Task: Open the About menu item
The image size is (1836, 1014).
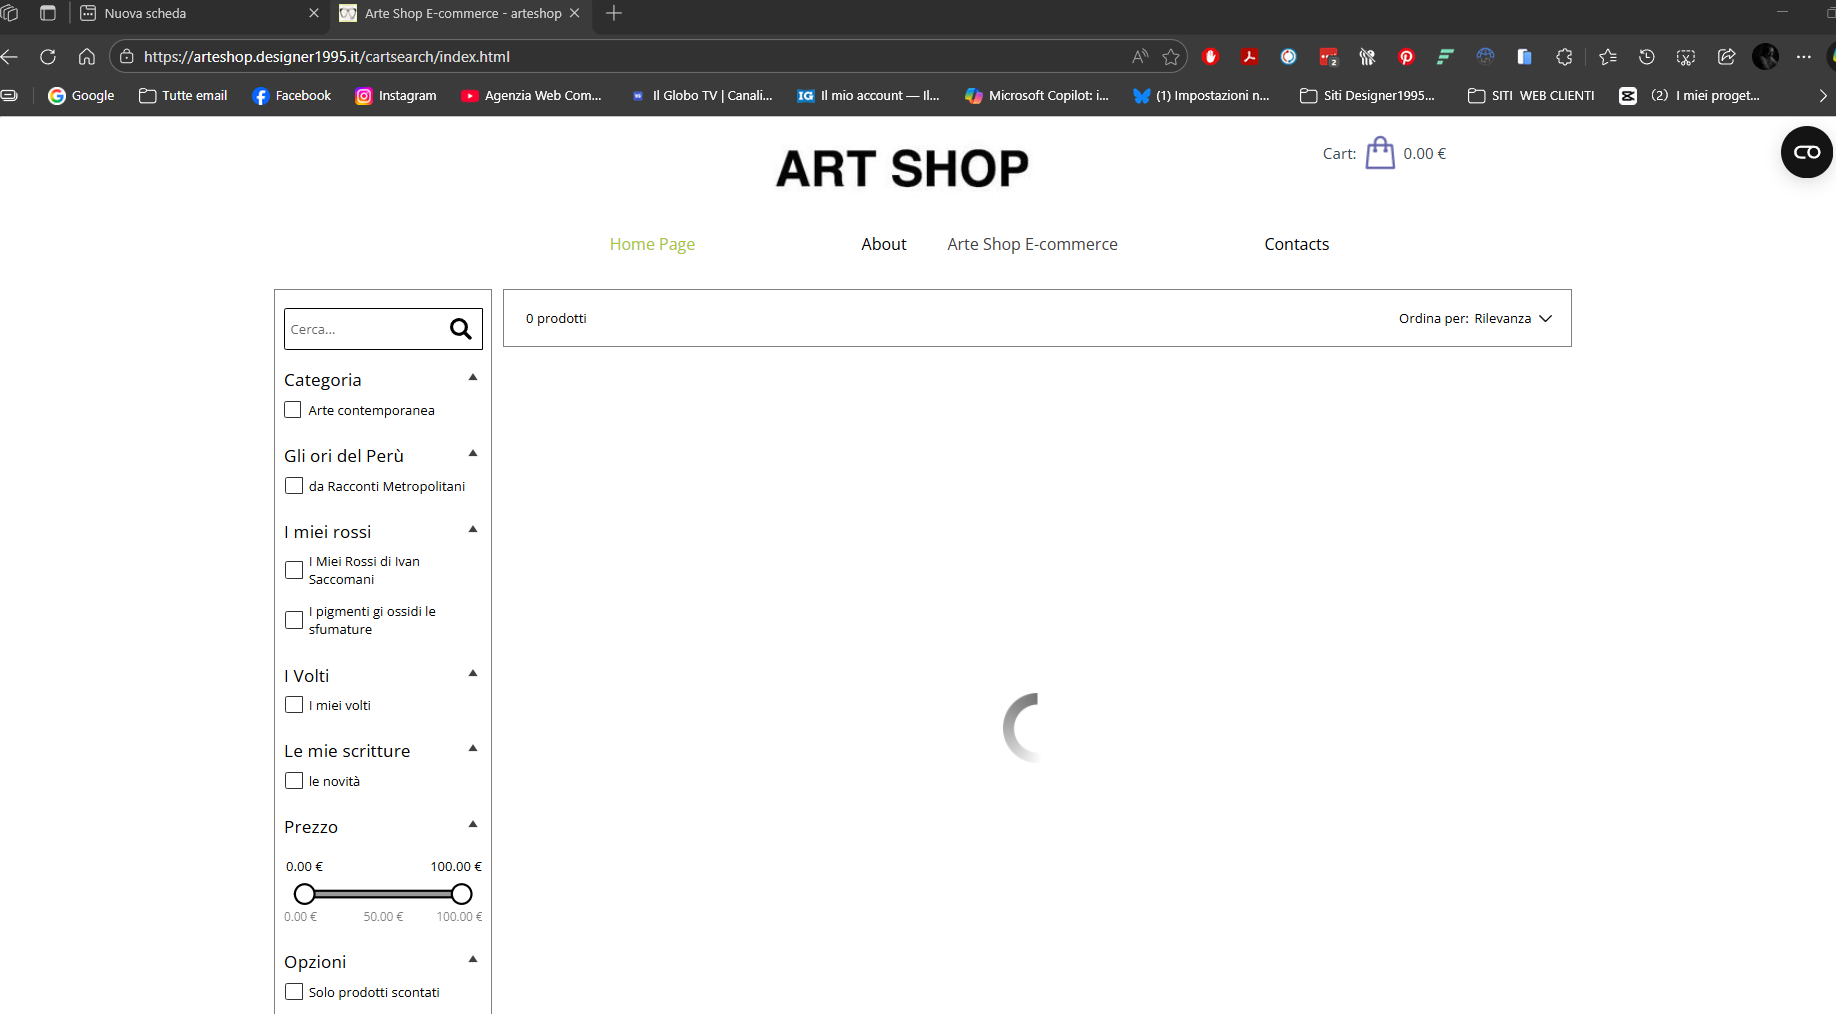Action: point(883,244)
